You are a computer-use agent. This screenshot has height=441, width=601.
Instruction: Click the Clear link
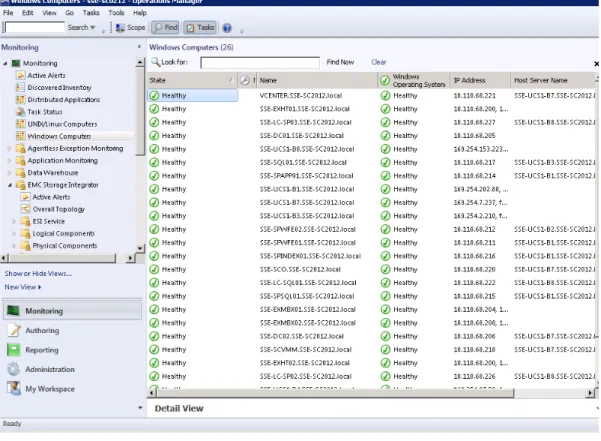379,62
